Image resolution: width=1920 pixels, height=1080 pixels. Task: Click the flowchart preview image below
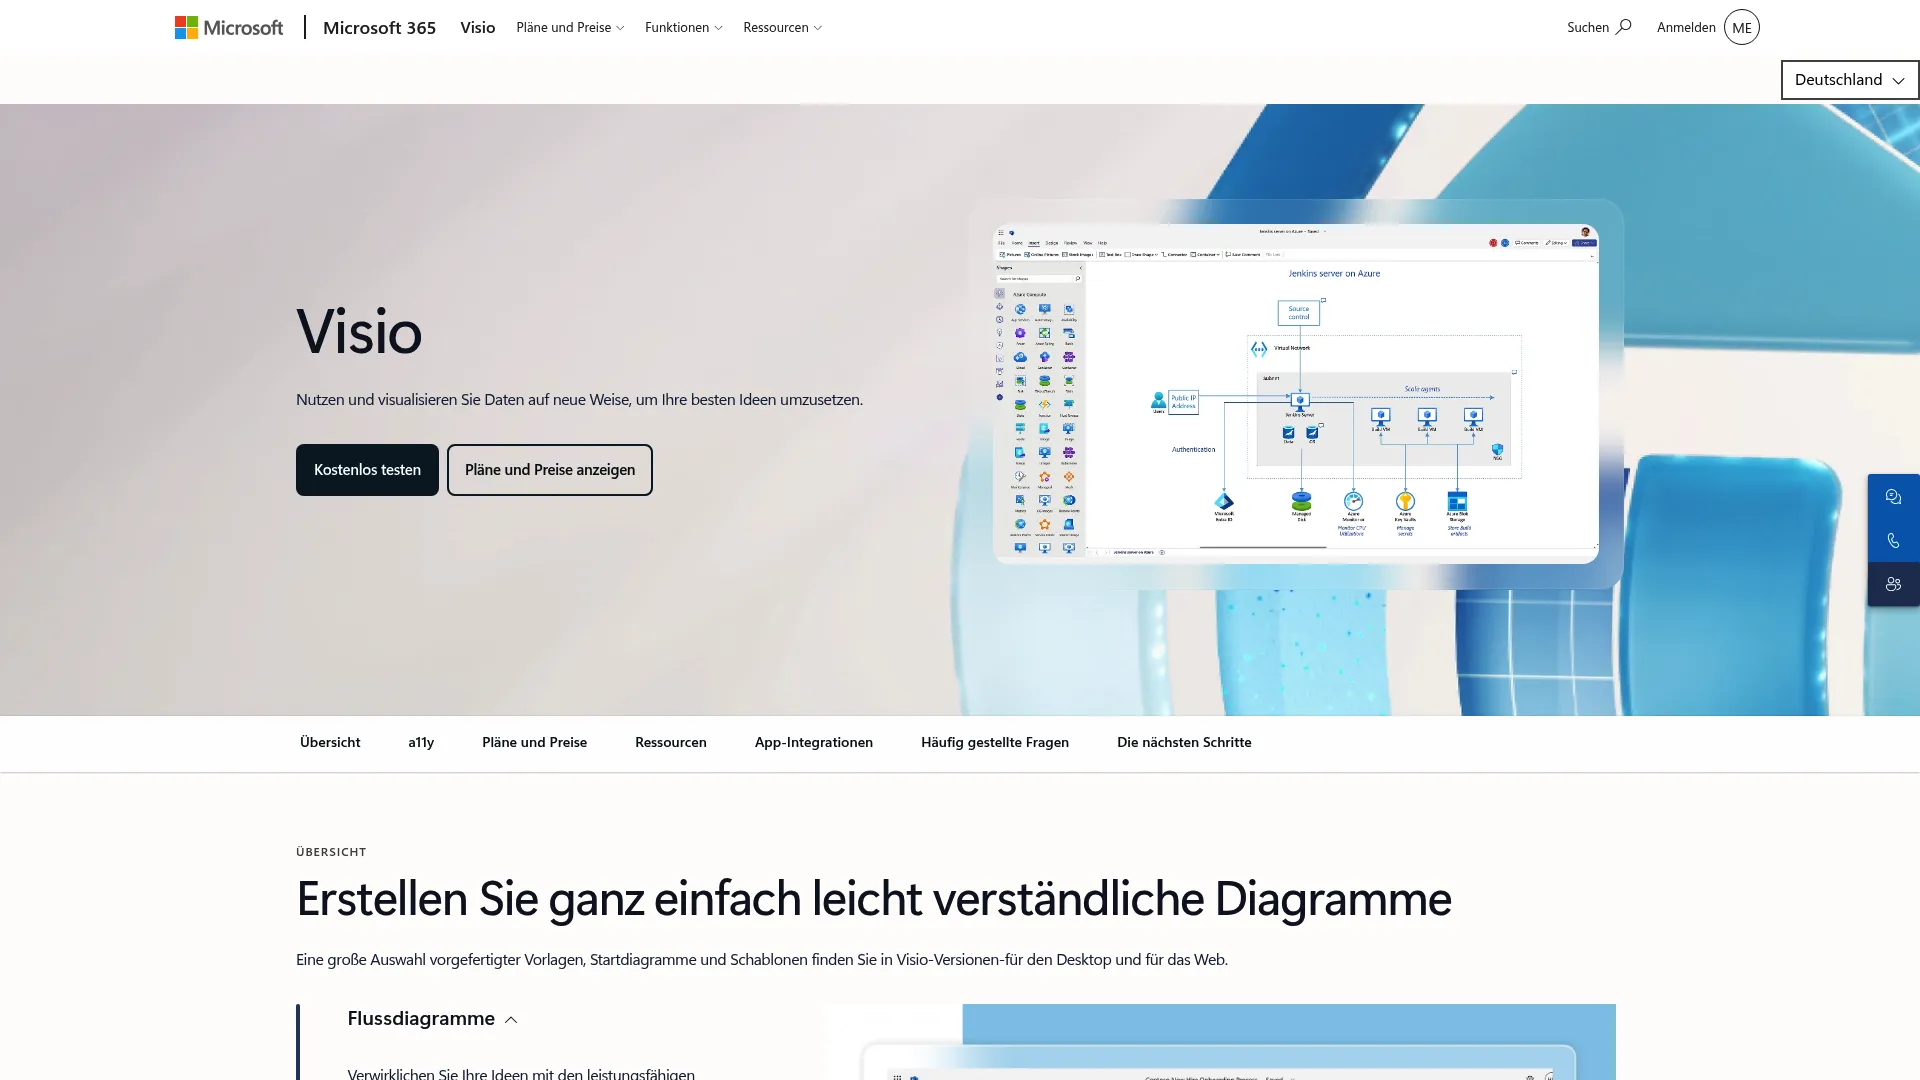[x=1219, y=1042]
